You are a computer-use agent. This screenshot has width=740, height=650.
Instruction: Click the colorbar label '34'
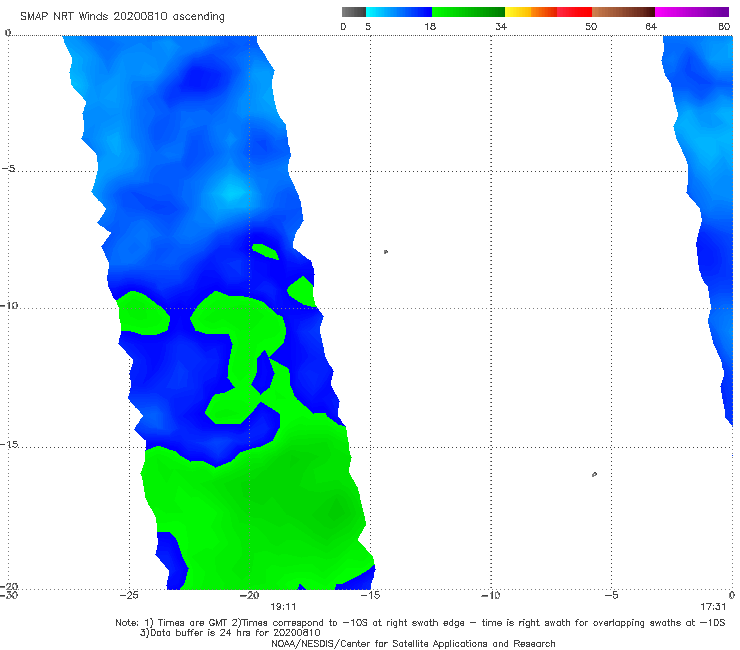tap(501, 27)
